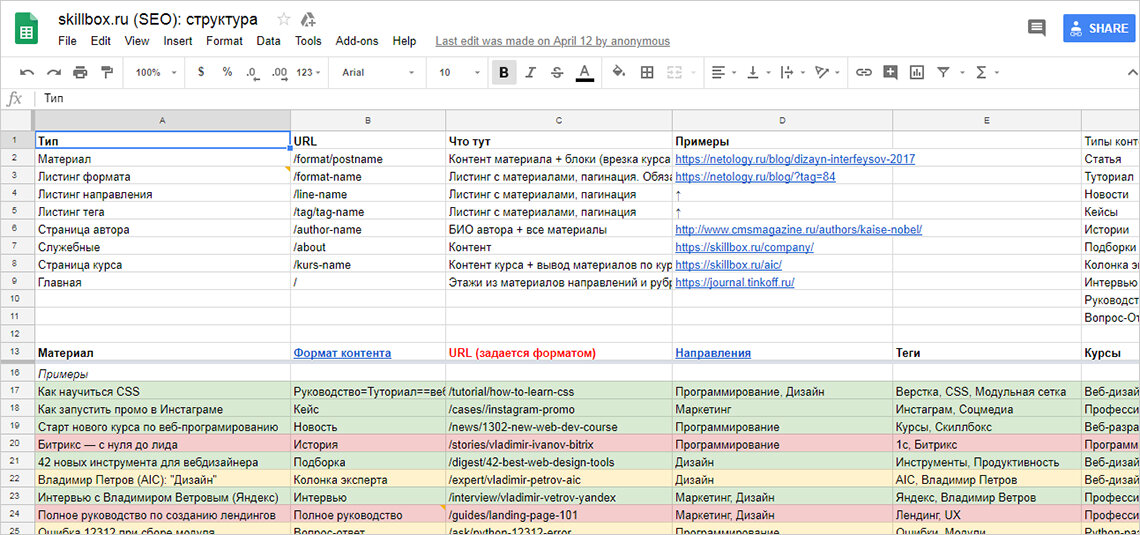Open the text rotation dropdown
The width and height of the screenshot is (1140, 535).
(x=827, y=73)
